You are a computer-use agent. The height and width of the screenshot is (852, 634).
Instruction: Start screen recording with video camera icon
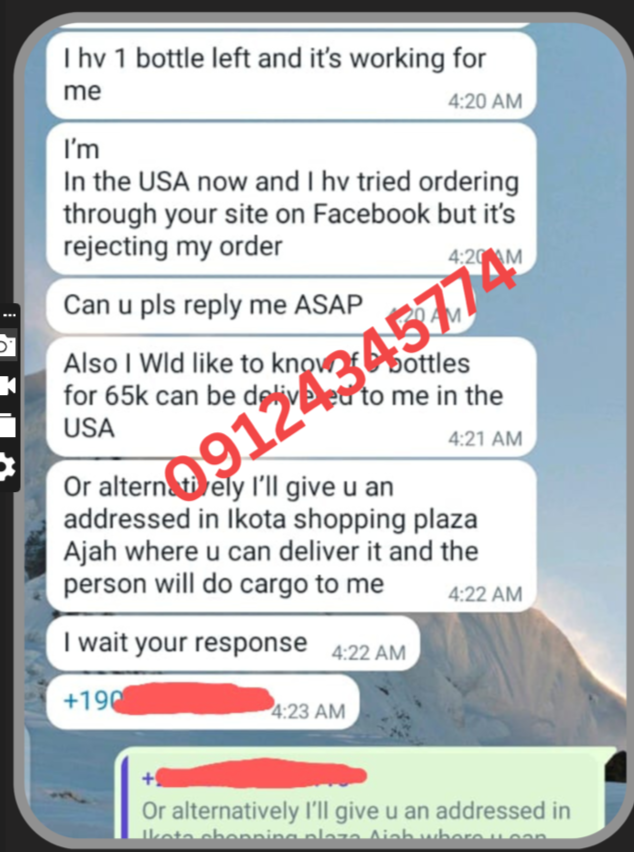7,385
